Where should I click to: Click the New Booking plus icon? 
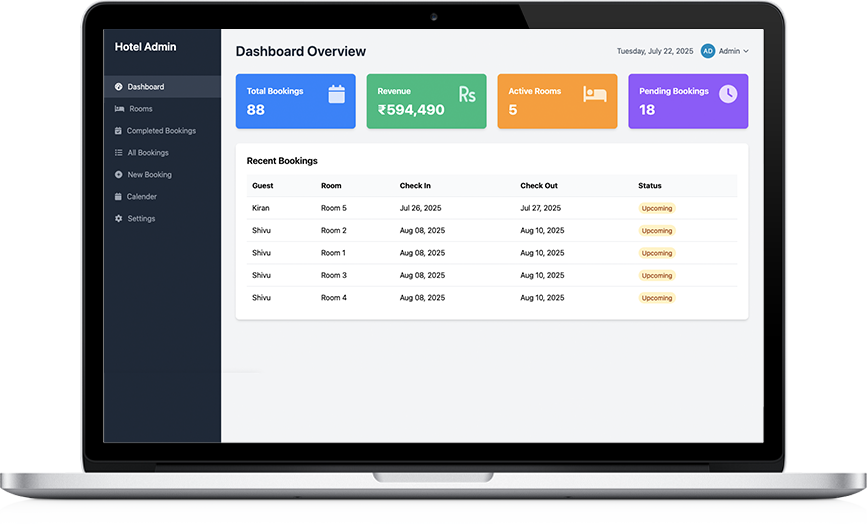click(x=119, y=175)
